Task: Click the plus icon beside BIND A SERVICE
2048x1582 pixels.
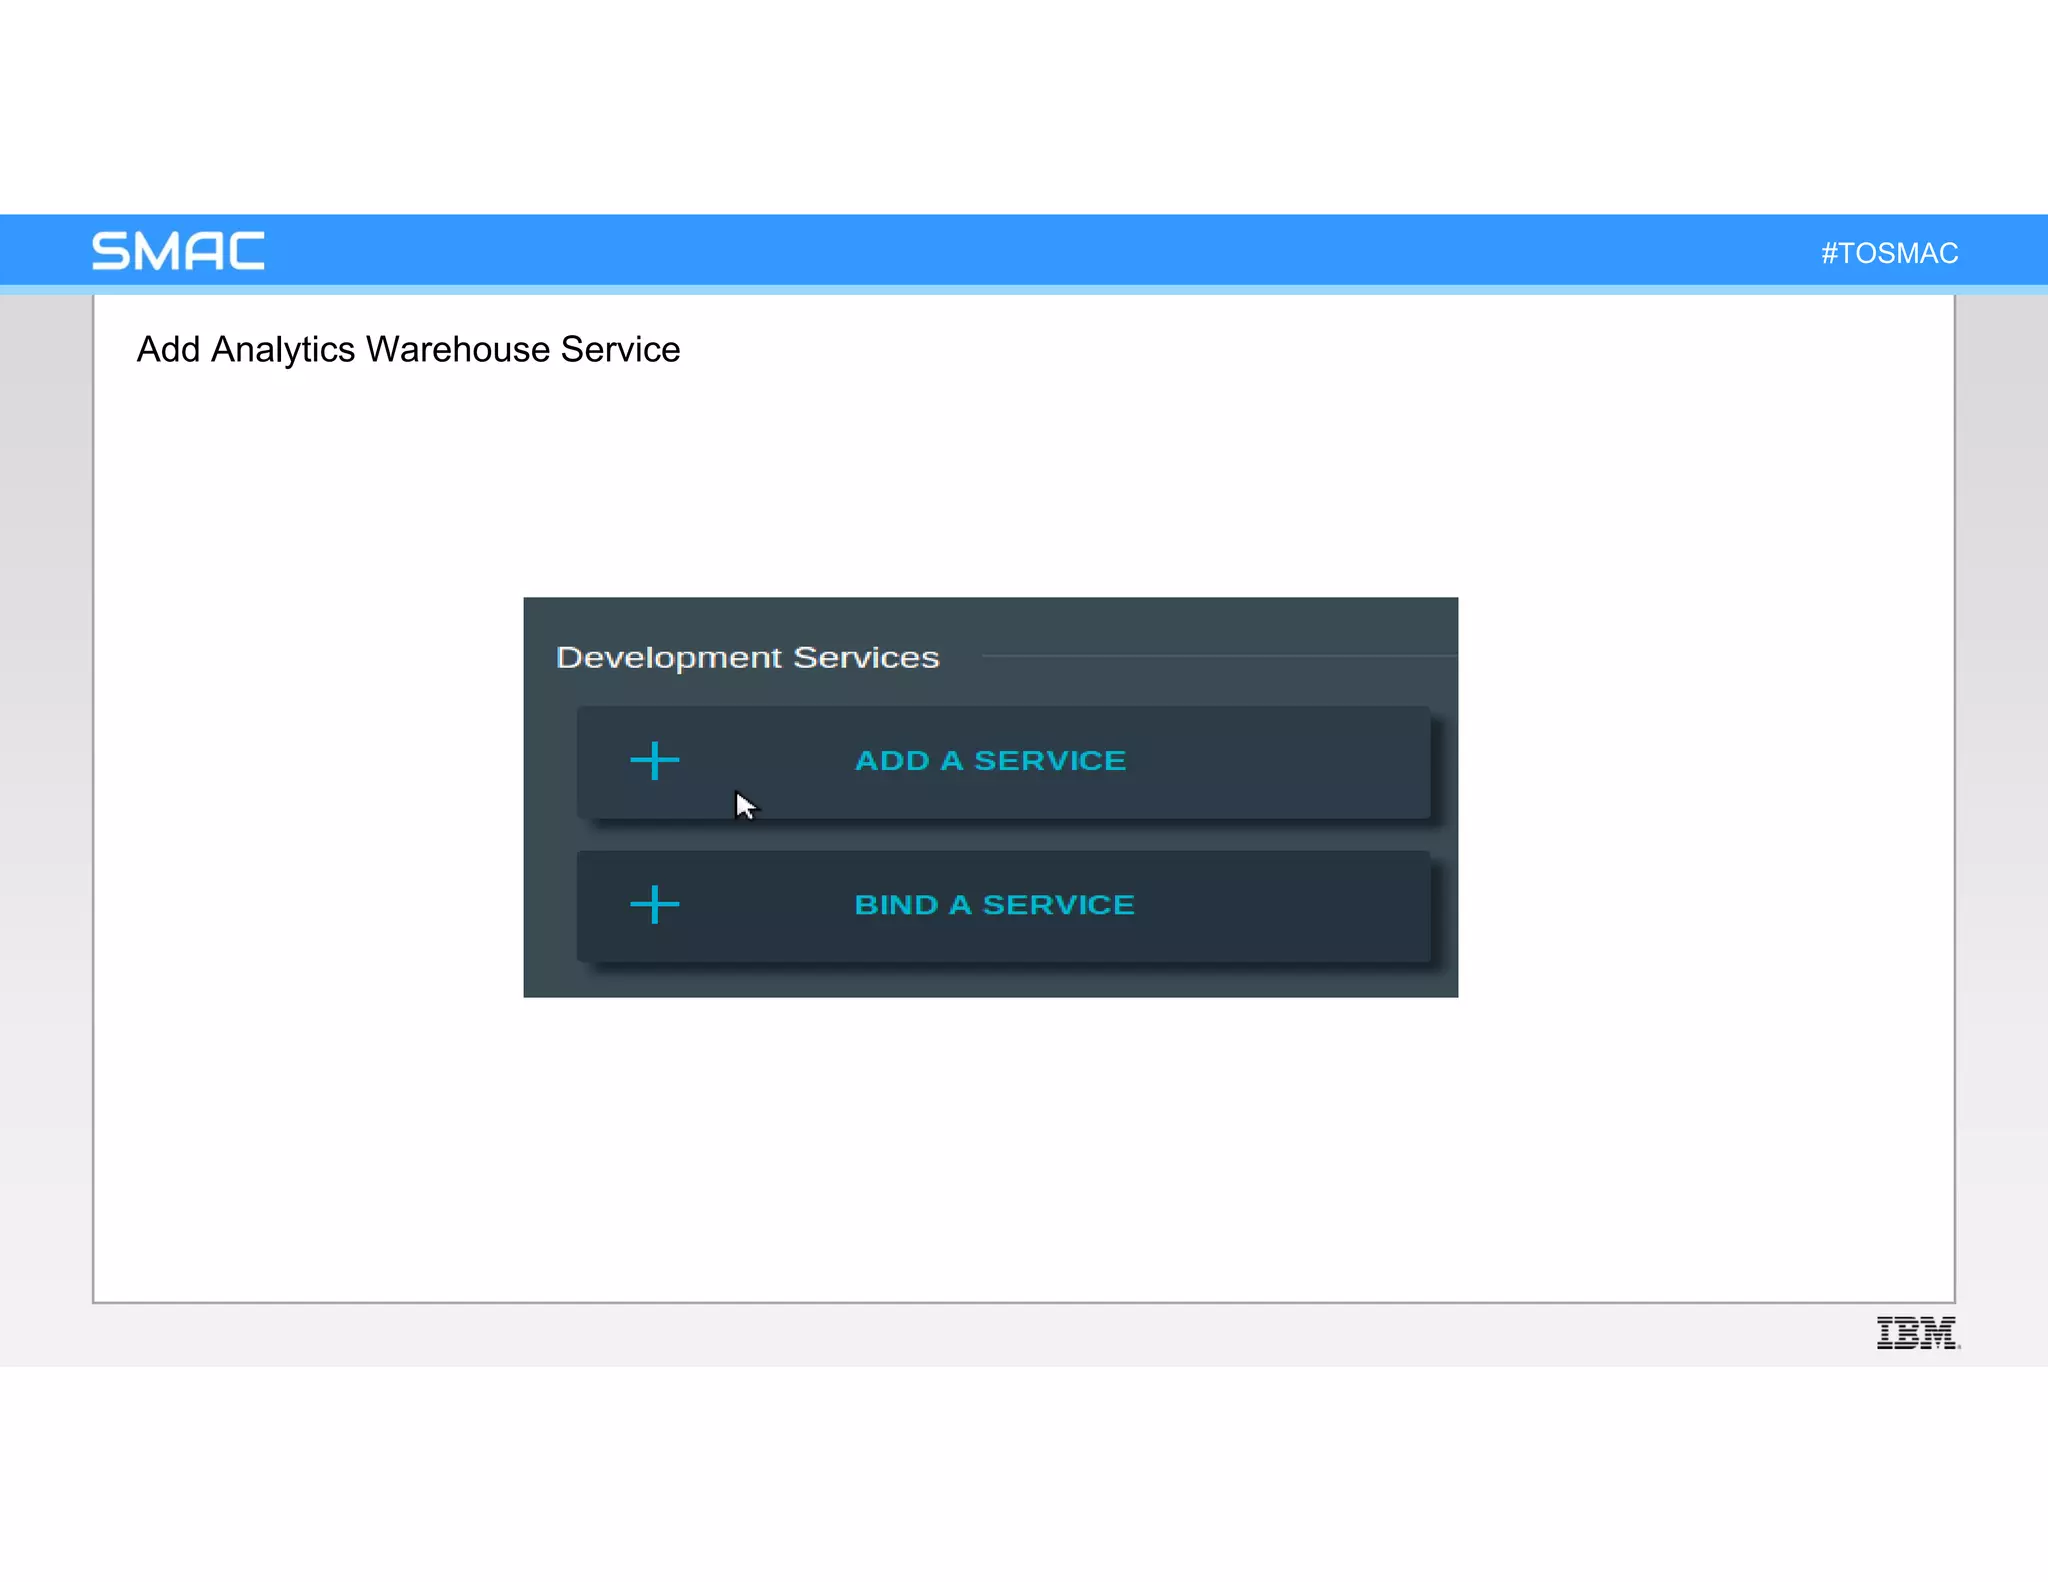Action: pyautogui.click(x=655, y=905)
